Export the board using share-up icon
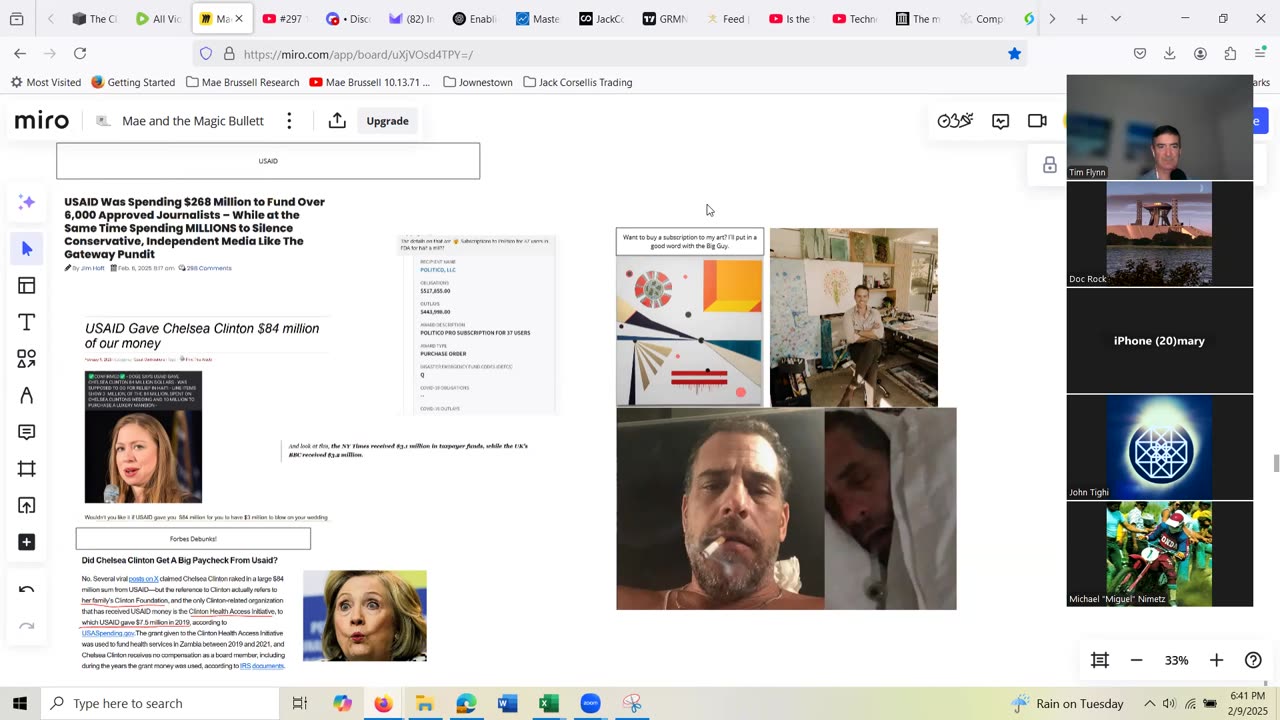Viewport: 1280px width, 720px height. pyautogui.click(x=337, y=121)
